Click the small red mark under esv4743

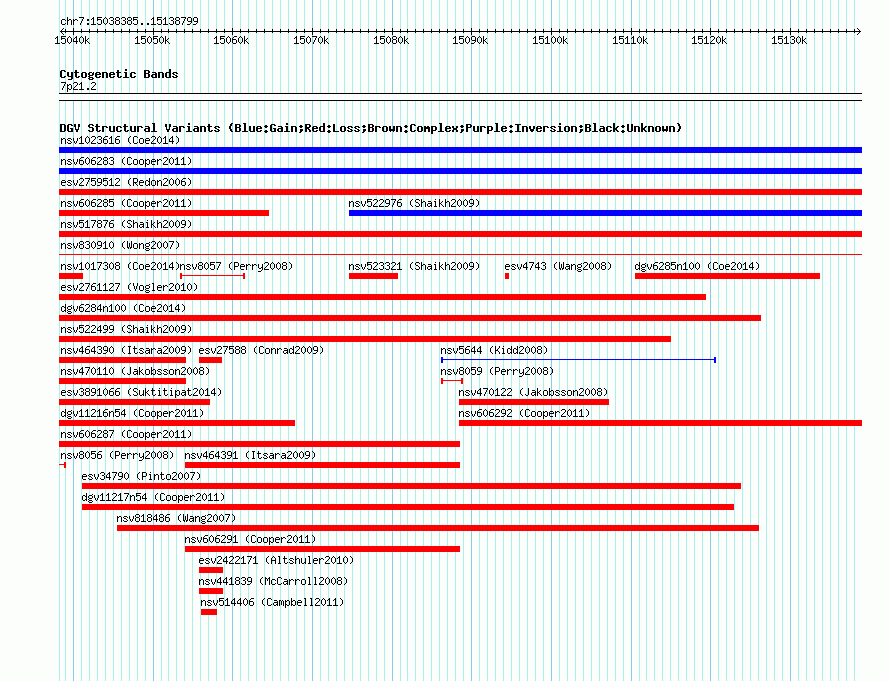(507, 276)
